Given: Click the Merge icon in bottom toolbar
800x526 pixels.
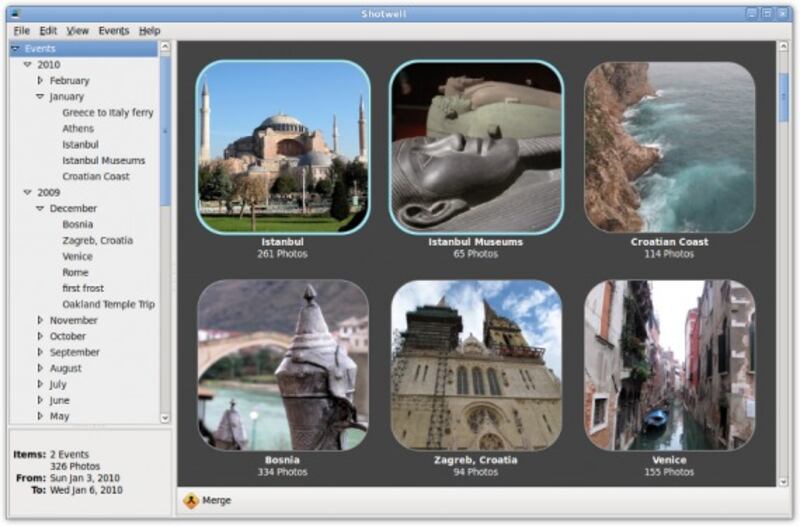Looking at the screenshot, I should tap(190, 500).
